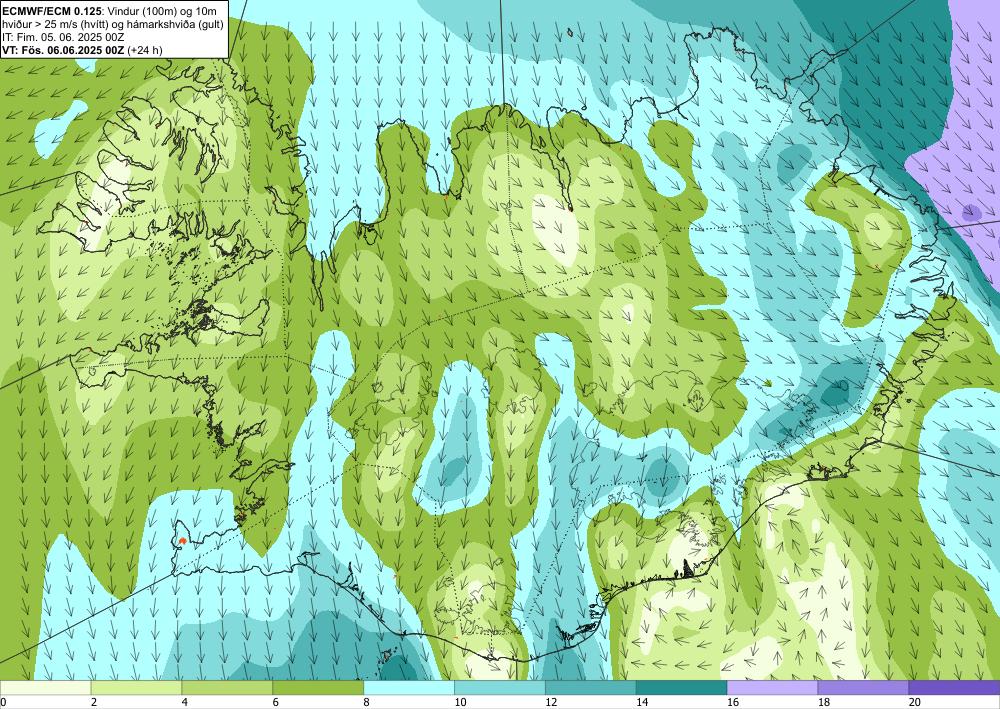
Task: Click the legend label '12'
Action: coord(551,702)
